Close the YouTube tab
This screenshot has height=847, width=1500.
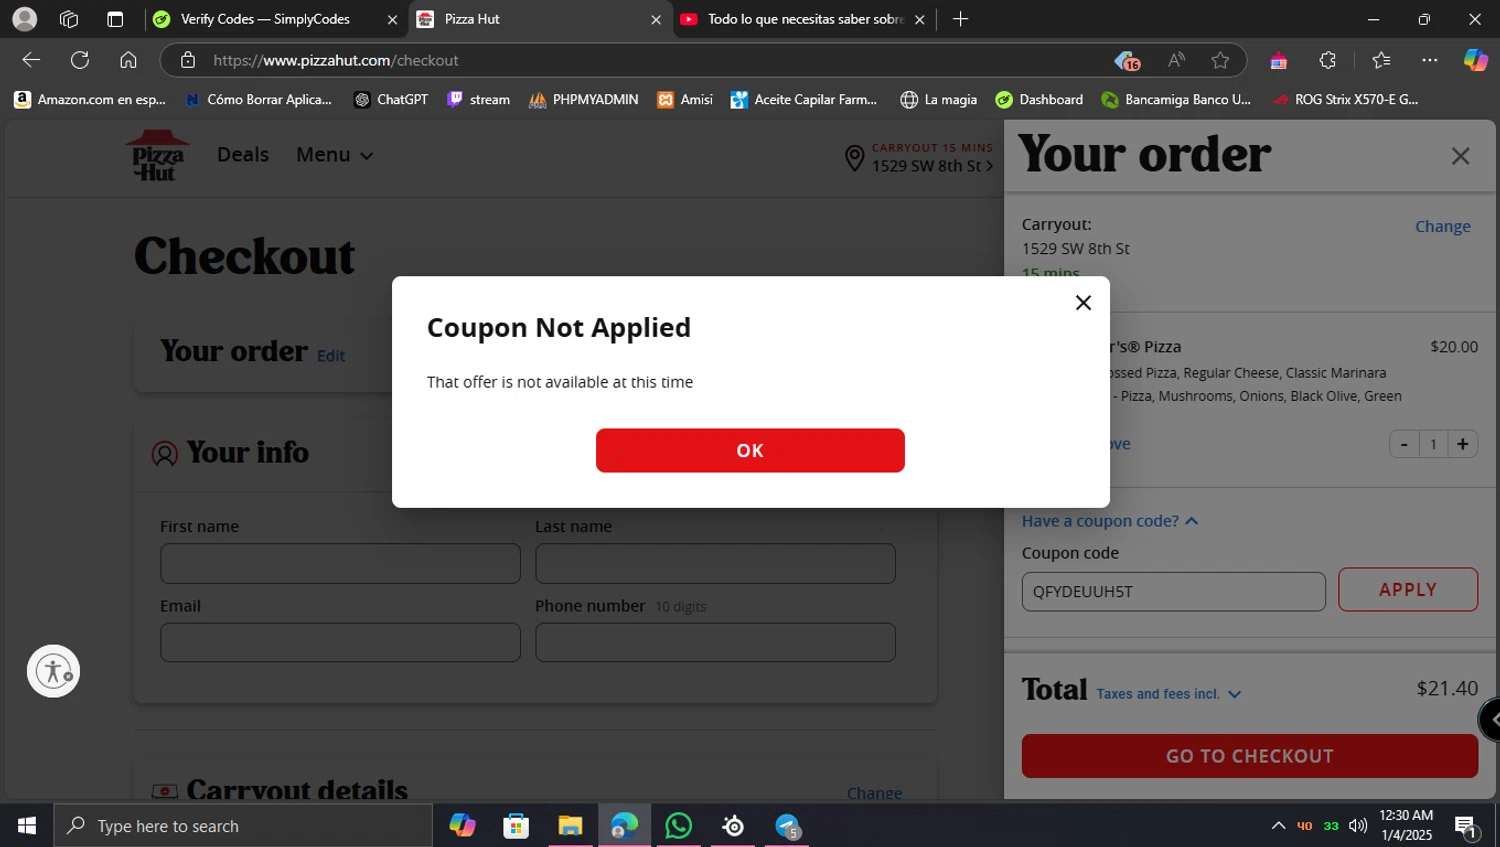(919, 19)
